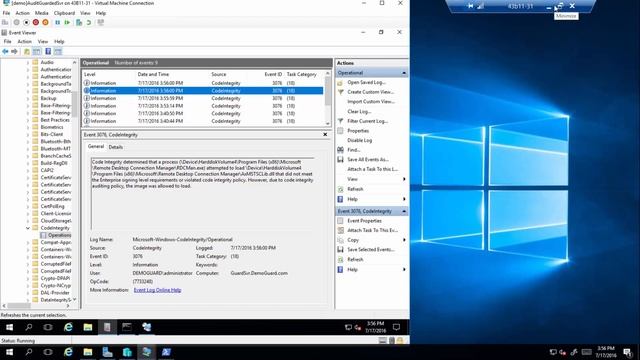Expand the DAL-Provider tree node
The height and width of the screenshot is (360, 640).
click(28, 293)
